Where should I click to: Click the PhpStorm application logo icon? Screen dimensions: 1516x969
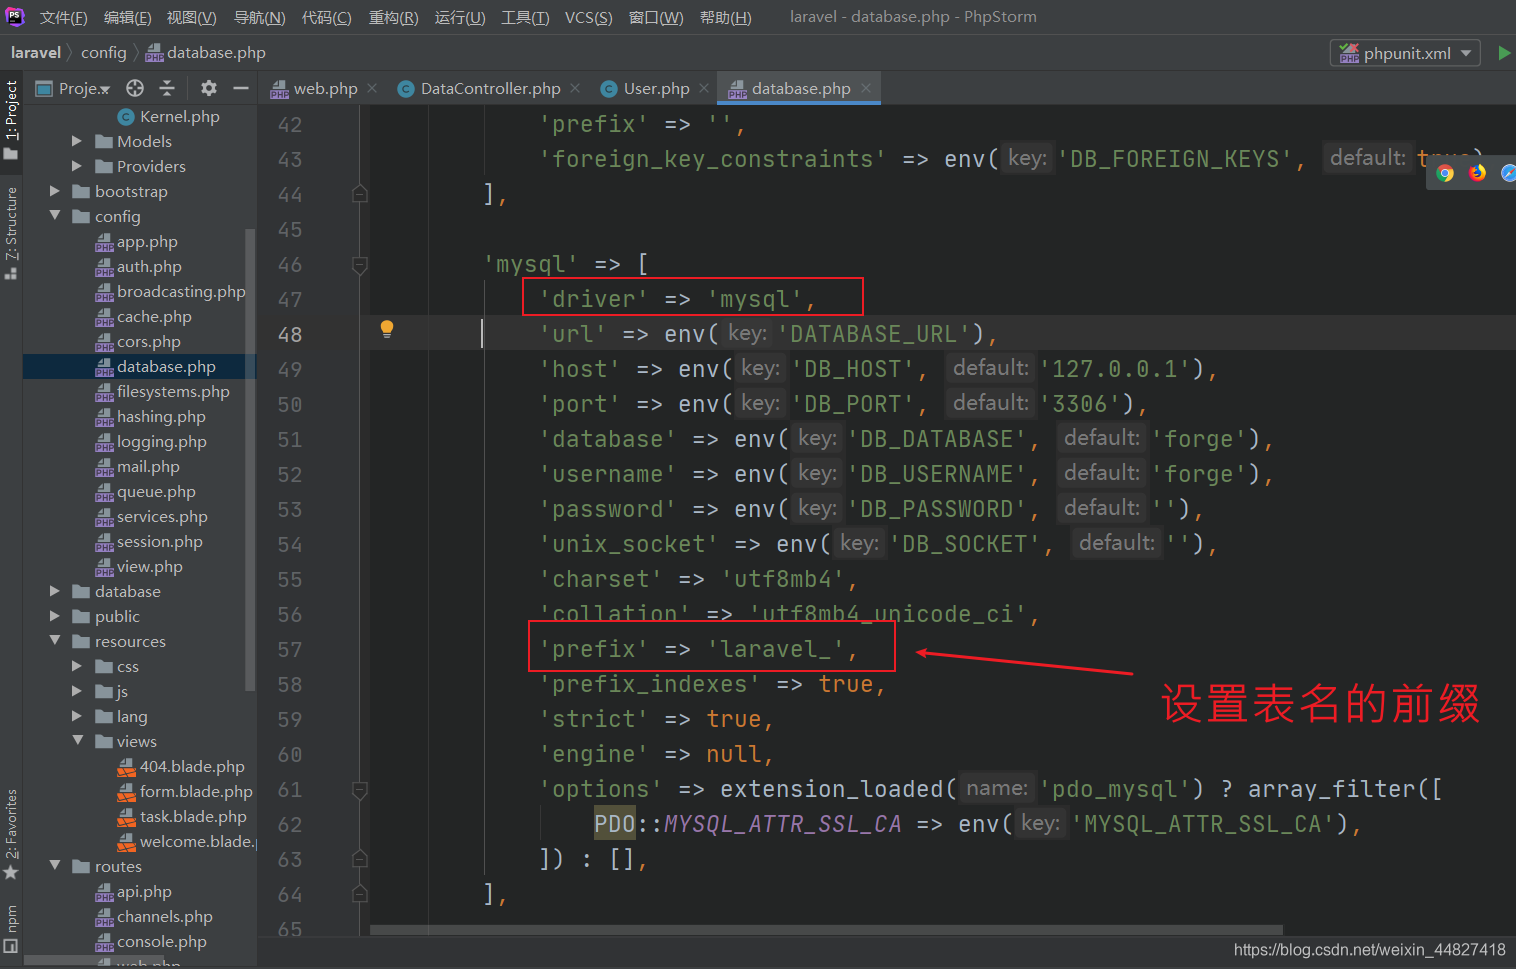[14, 16]
